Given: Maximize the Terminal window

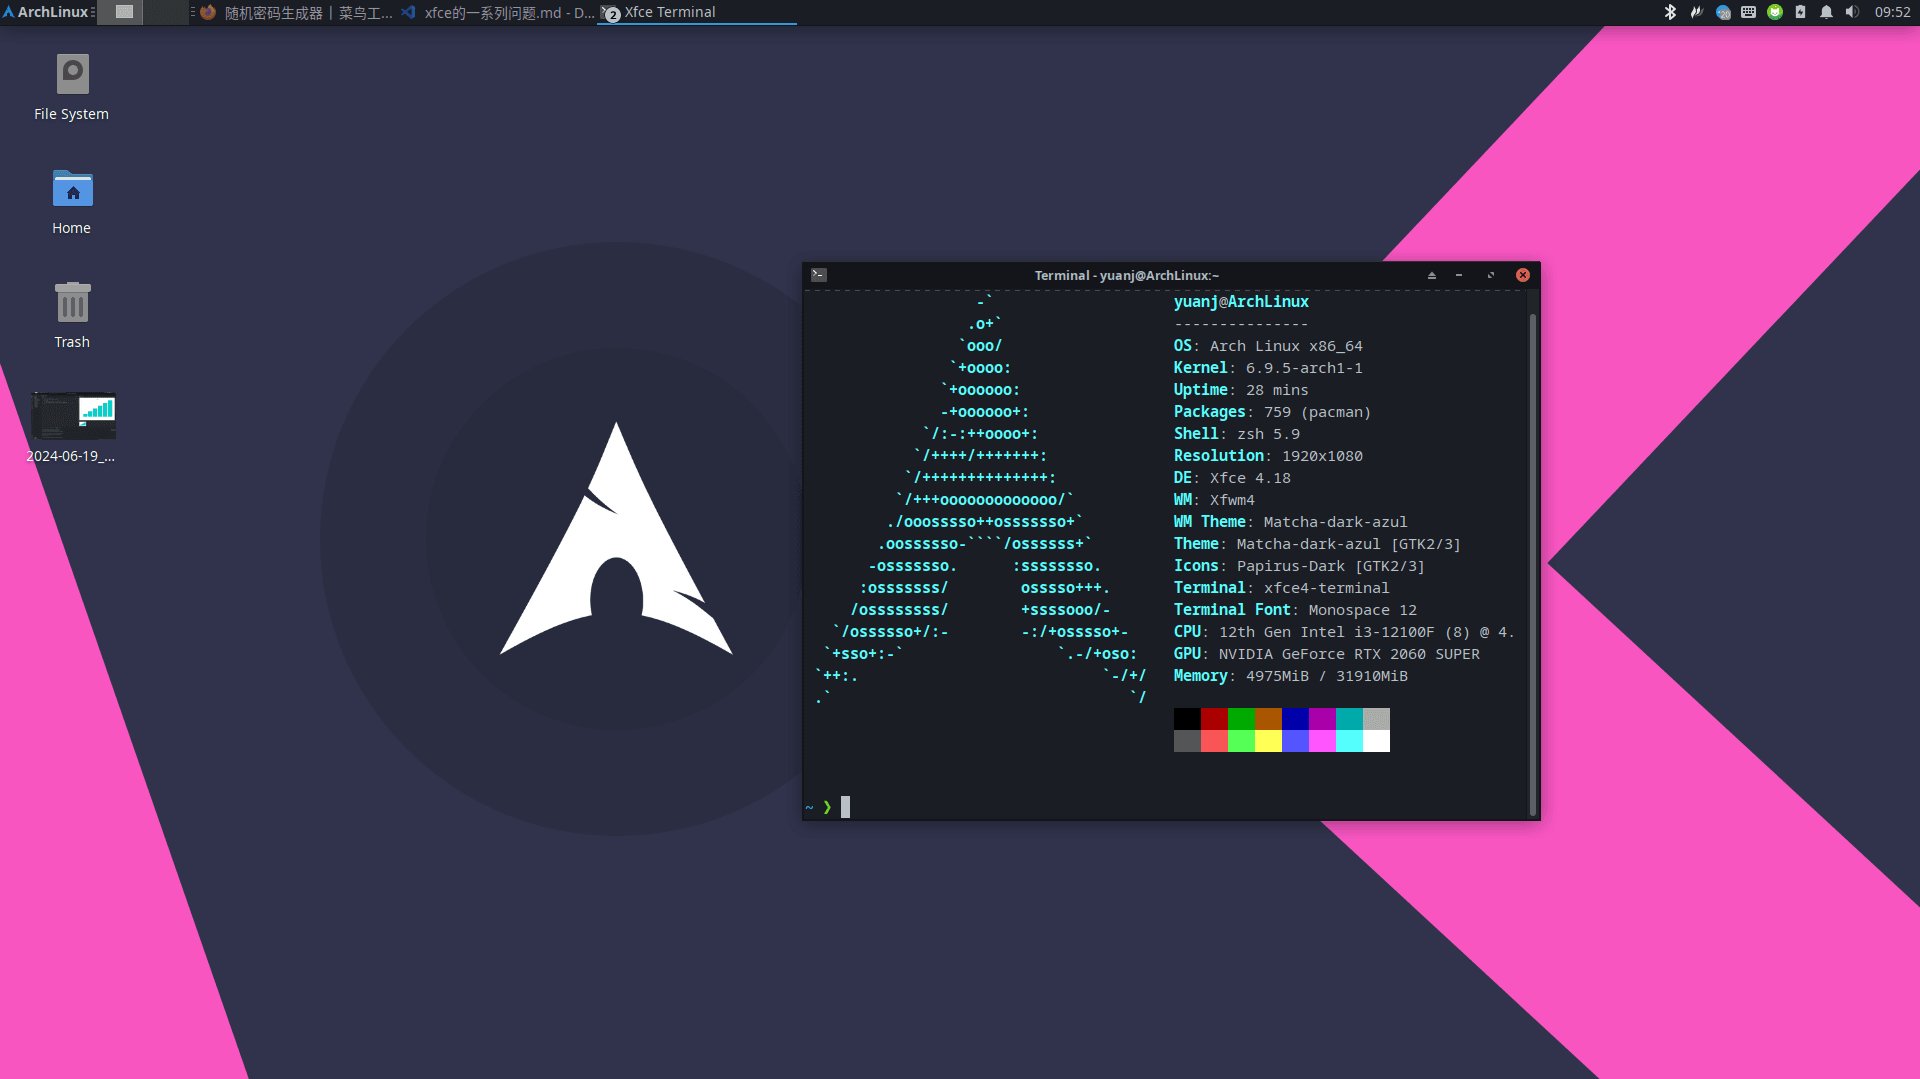Looking at the screenshot, I should pyautogui.click(x=1491, y=275).
